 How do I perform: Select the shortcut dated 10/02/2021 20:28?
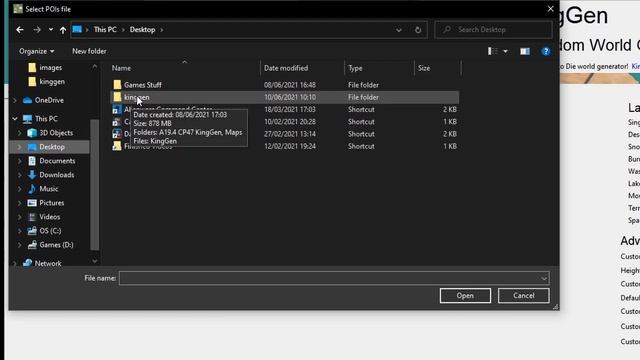tap(284, 122)
